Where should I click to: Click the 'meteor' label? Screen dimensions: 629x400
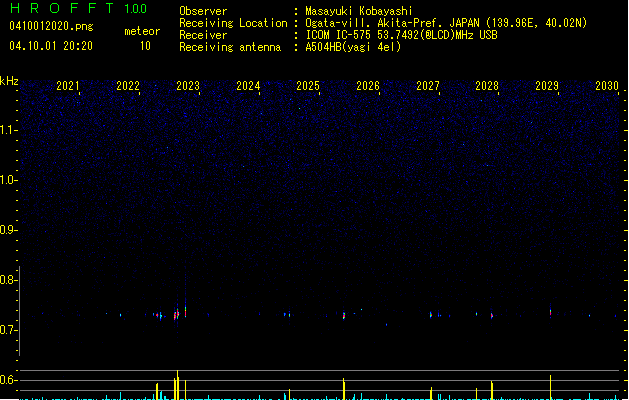tap(142, 31)
